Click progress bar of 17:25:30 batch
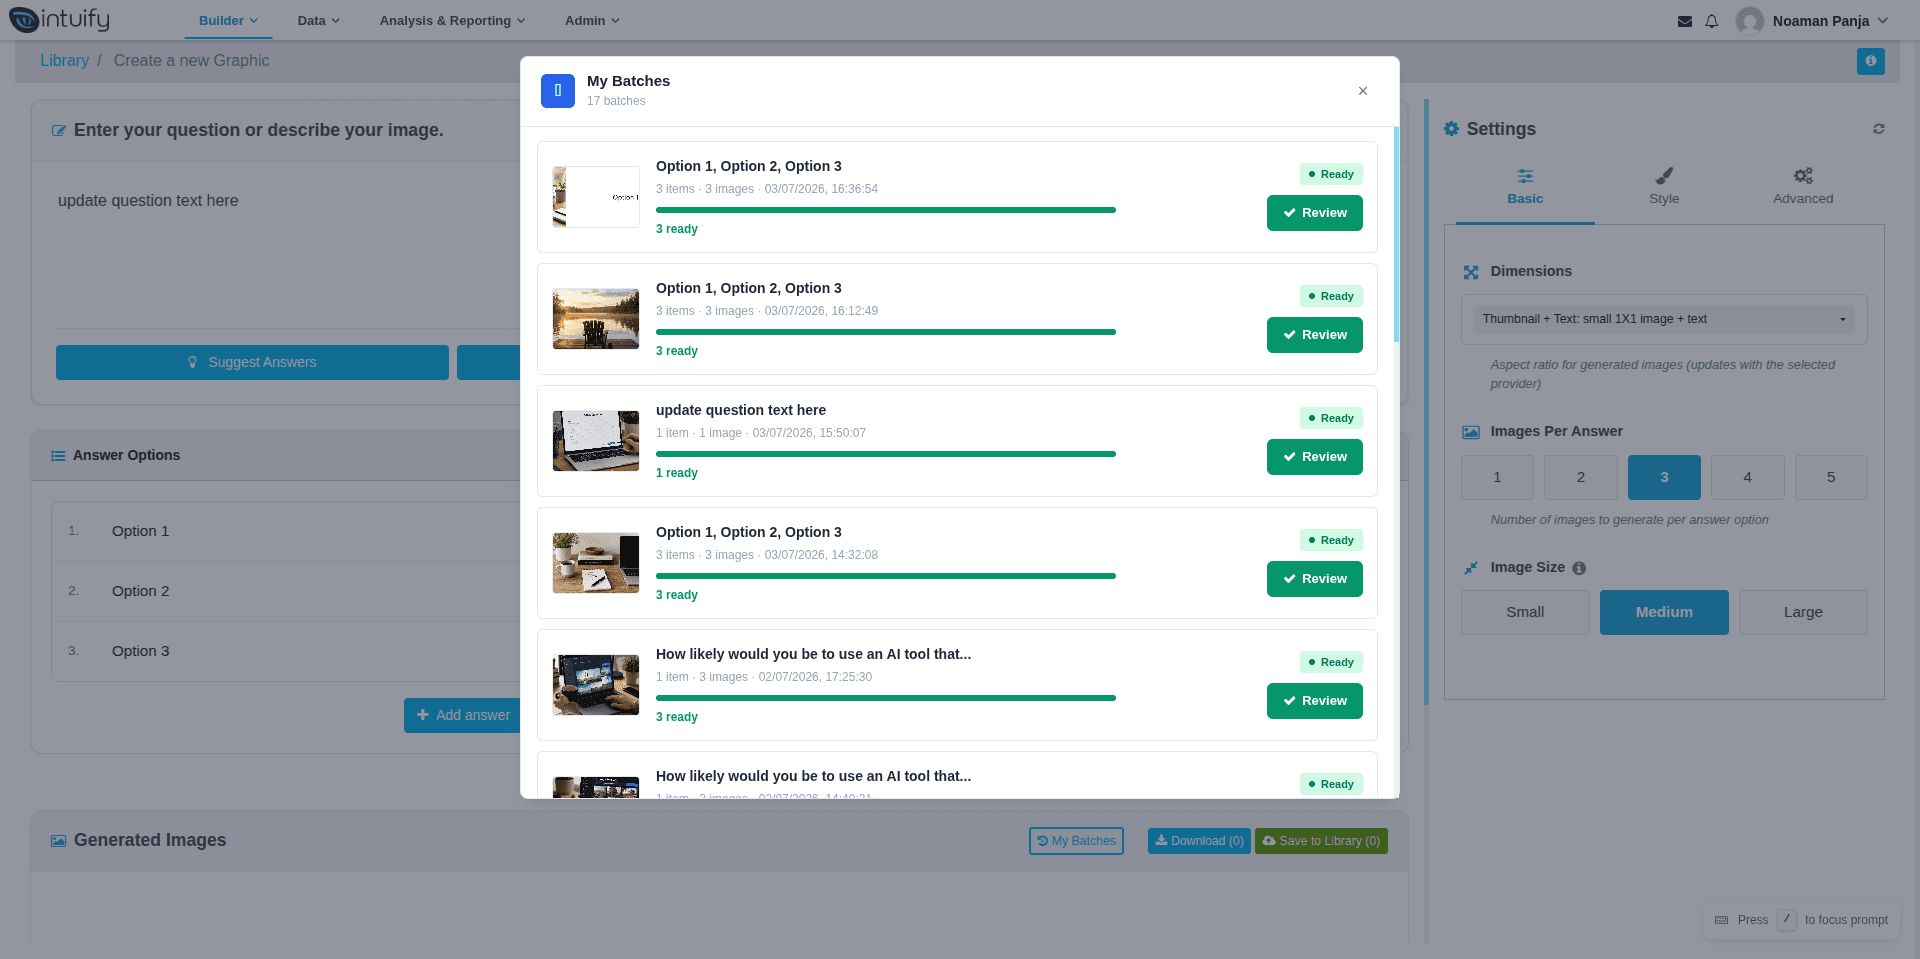This screenshot has height=959, width=1920. click(x=886, y=698)
